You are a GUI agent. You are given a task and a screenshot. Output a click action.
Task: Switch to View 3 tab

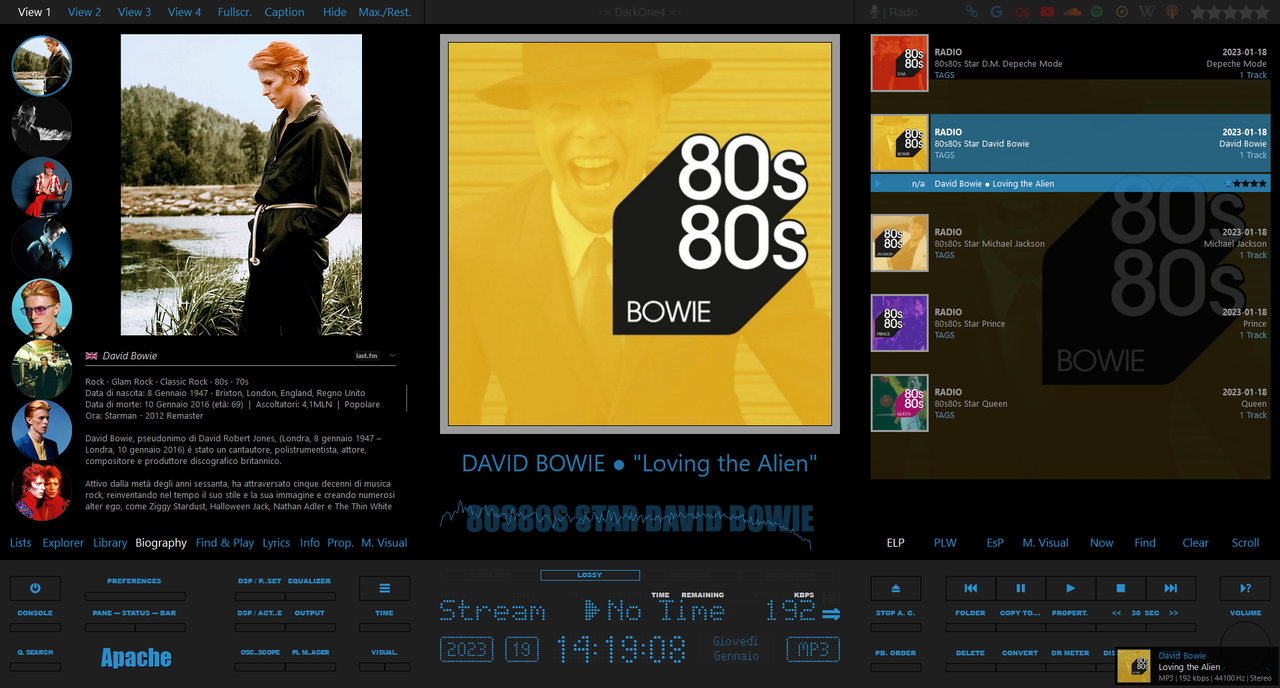[135, 12]
